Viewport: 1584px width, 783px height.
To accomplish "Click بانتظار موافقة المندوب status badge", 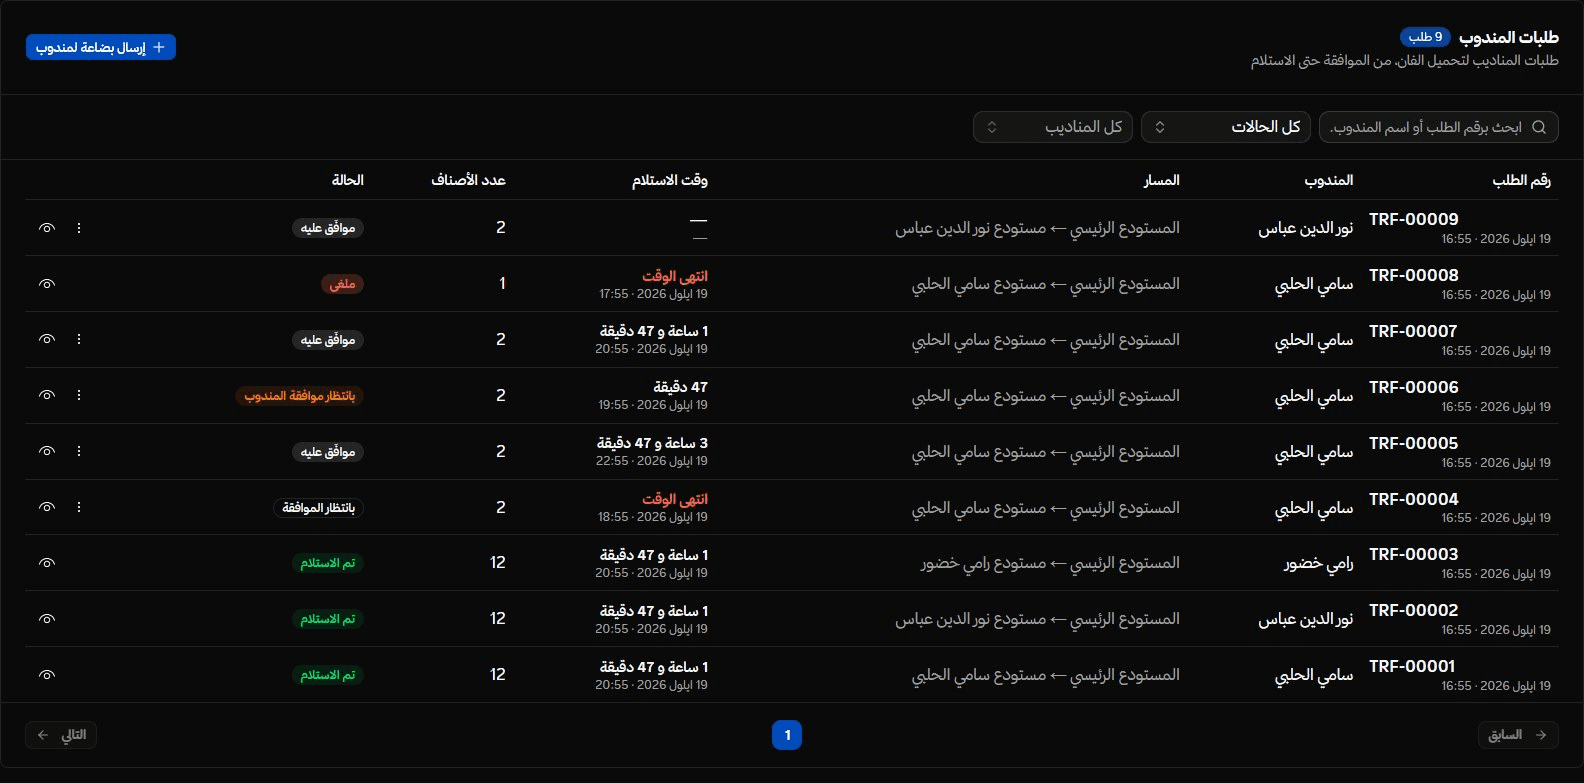I will [x=300, y=396].
